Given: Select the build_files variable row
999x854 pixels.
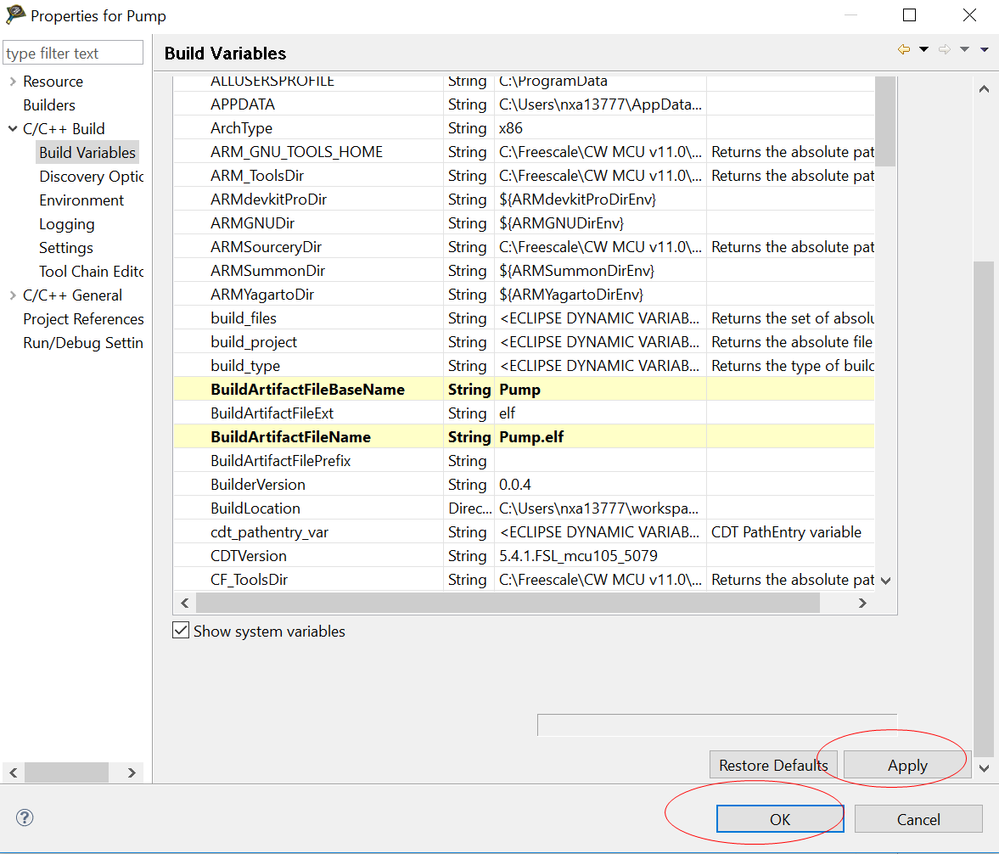Looking at the screenshot, I should tap(524, 318).
